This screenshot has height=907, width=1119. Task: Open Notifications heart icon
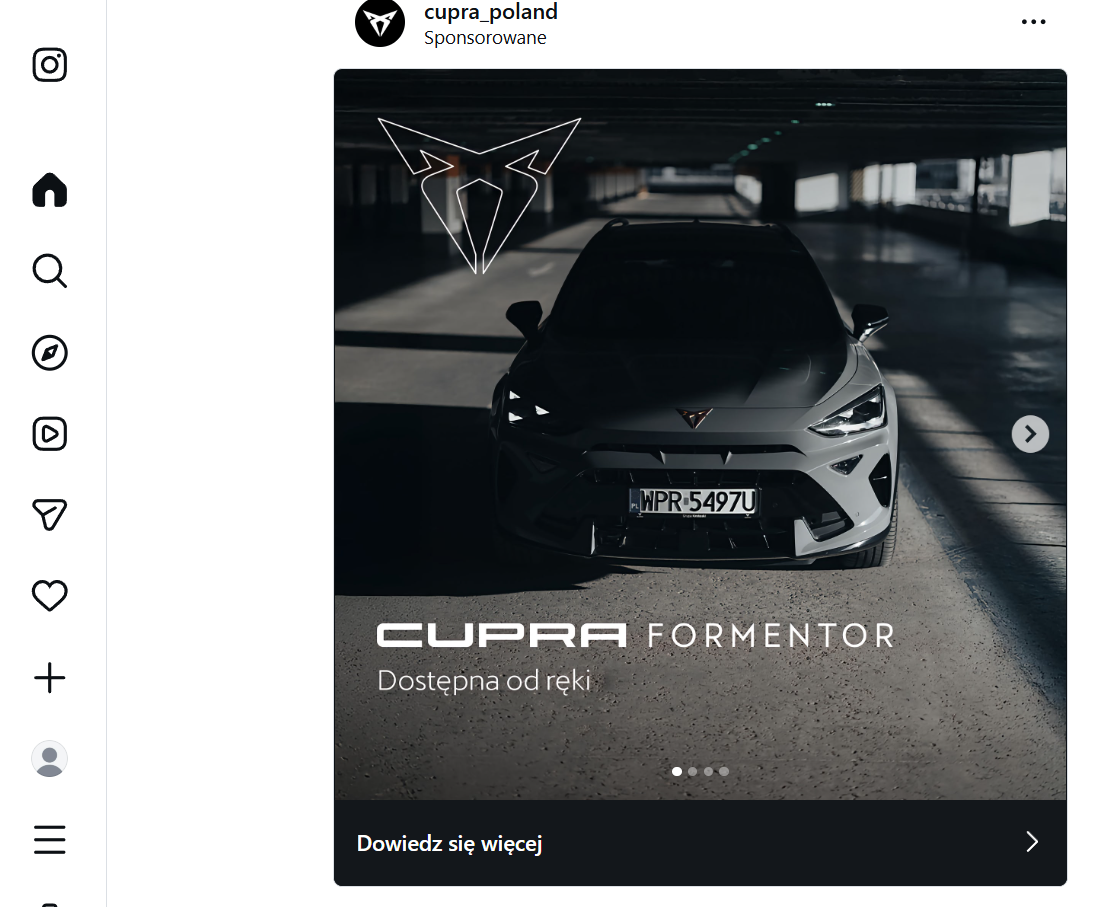coord(49,596)
